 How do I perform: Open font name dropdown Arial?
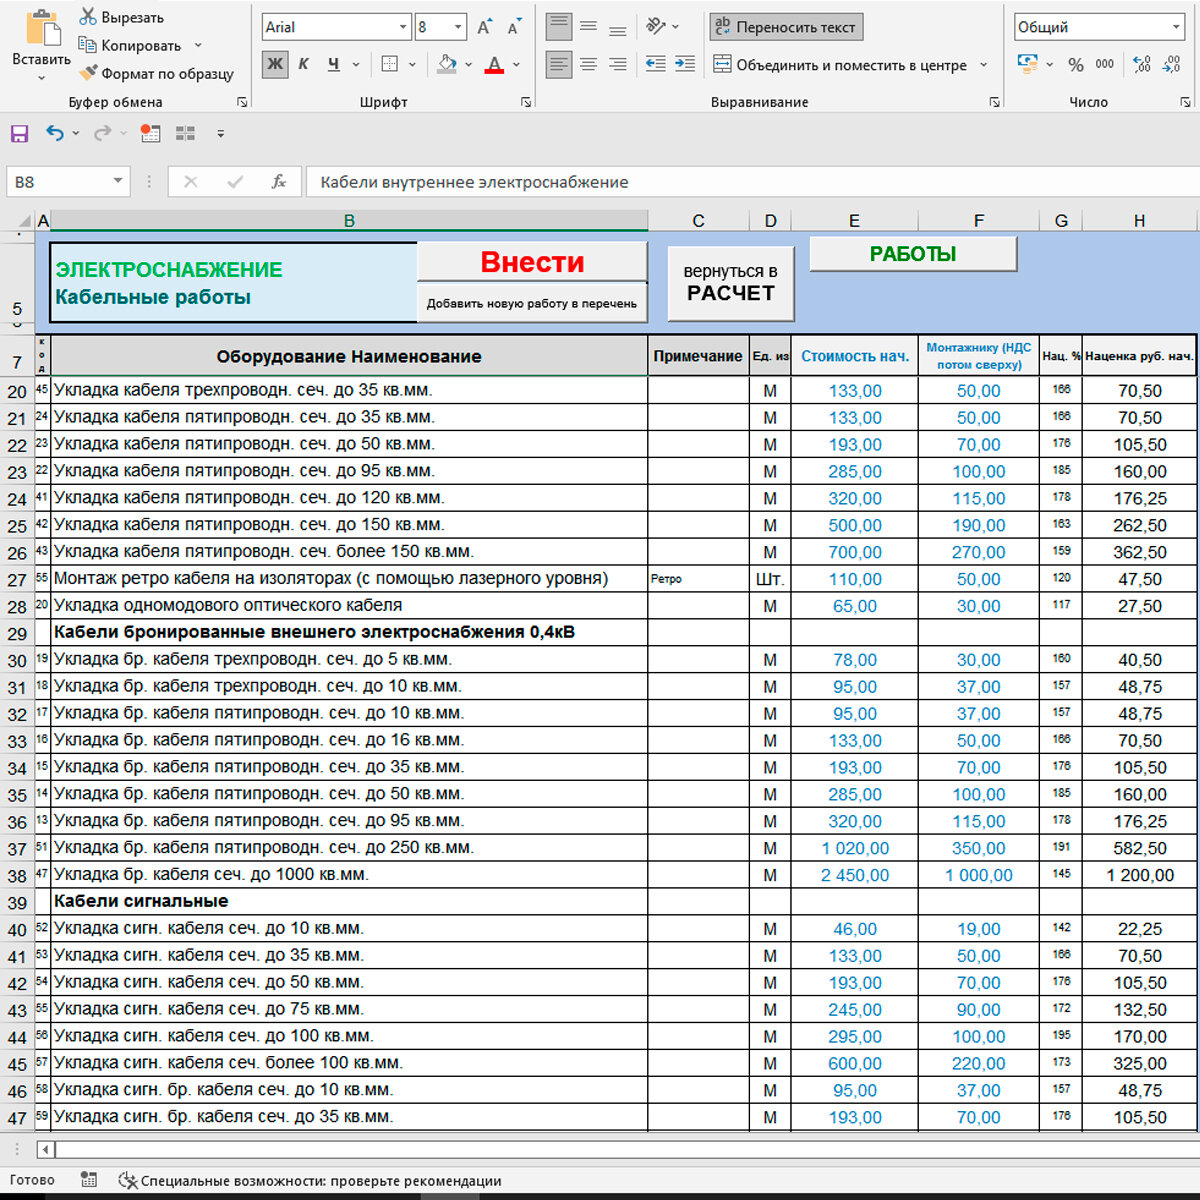[x=403, y=27]
